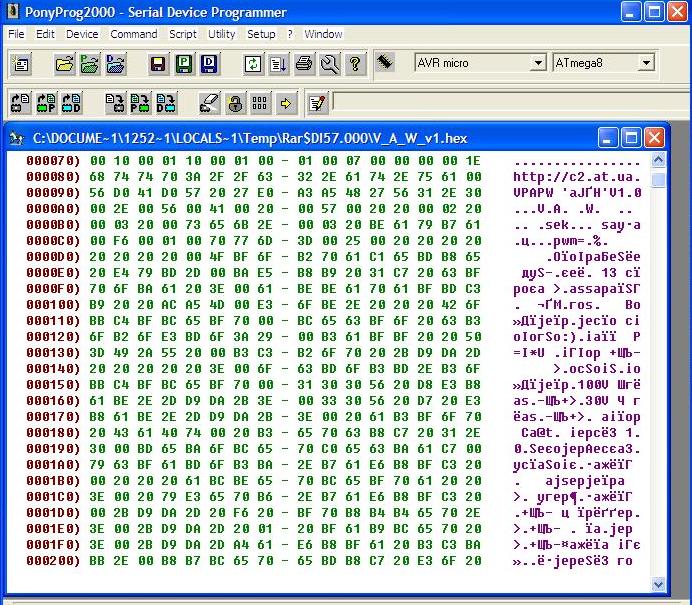Screen dimensions: 692x605
Task: Open the Edit menu
Action: click(45, 34)
